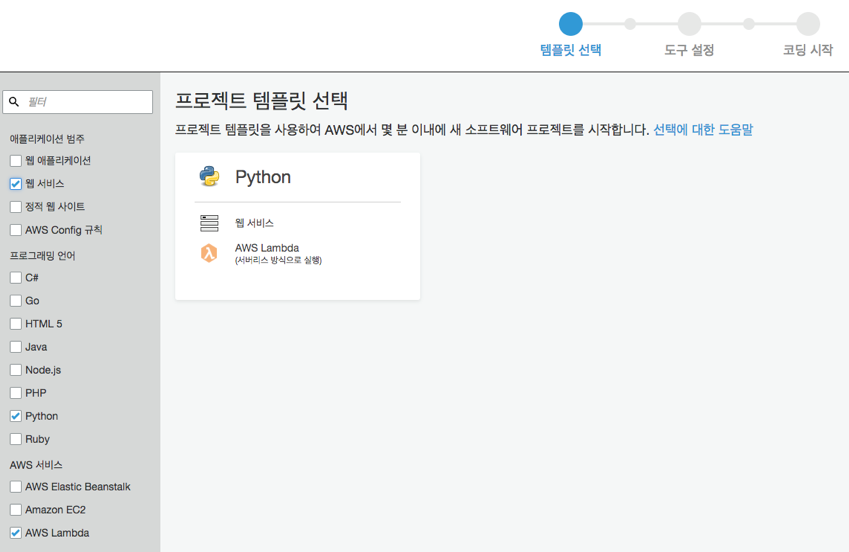Click the magnifier icon in filter box
The image size is (849, 552).
click(14, 102)
